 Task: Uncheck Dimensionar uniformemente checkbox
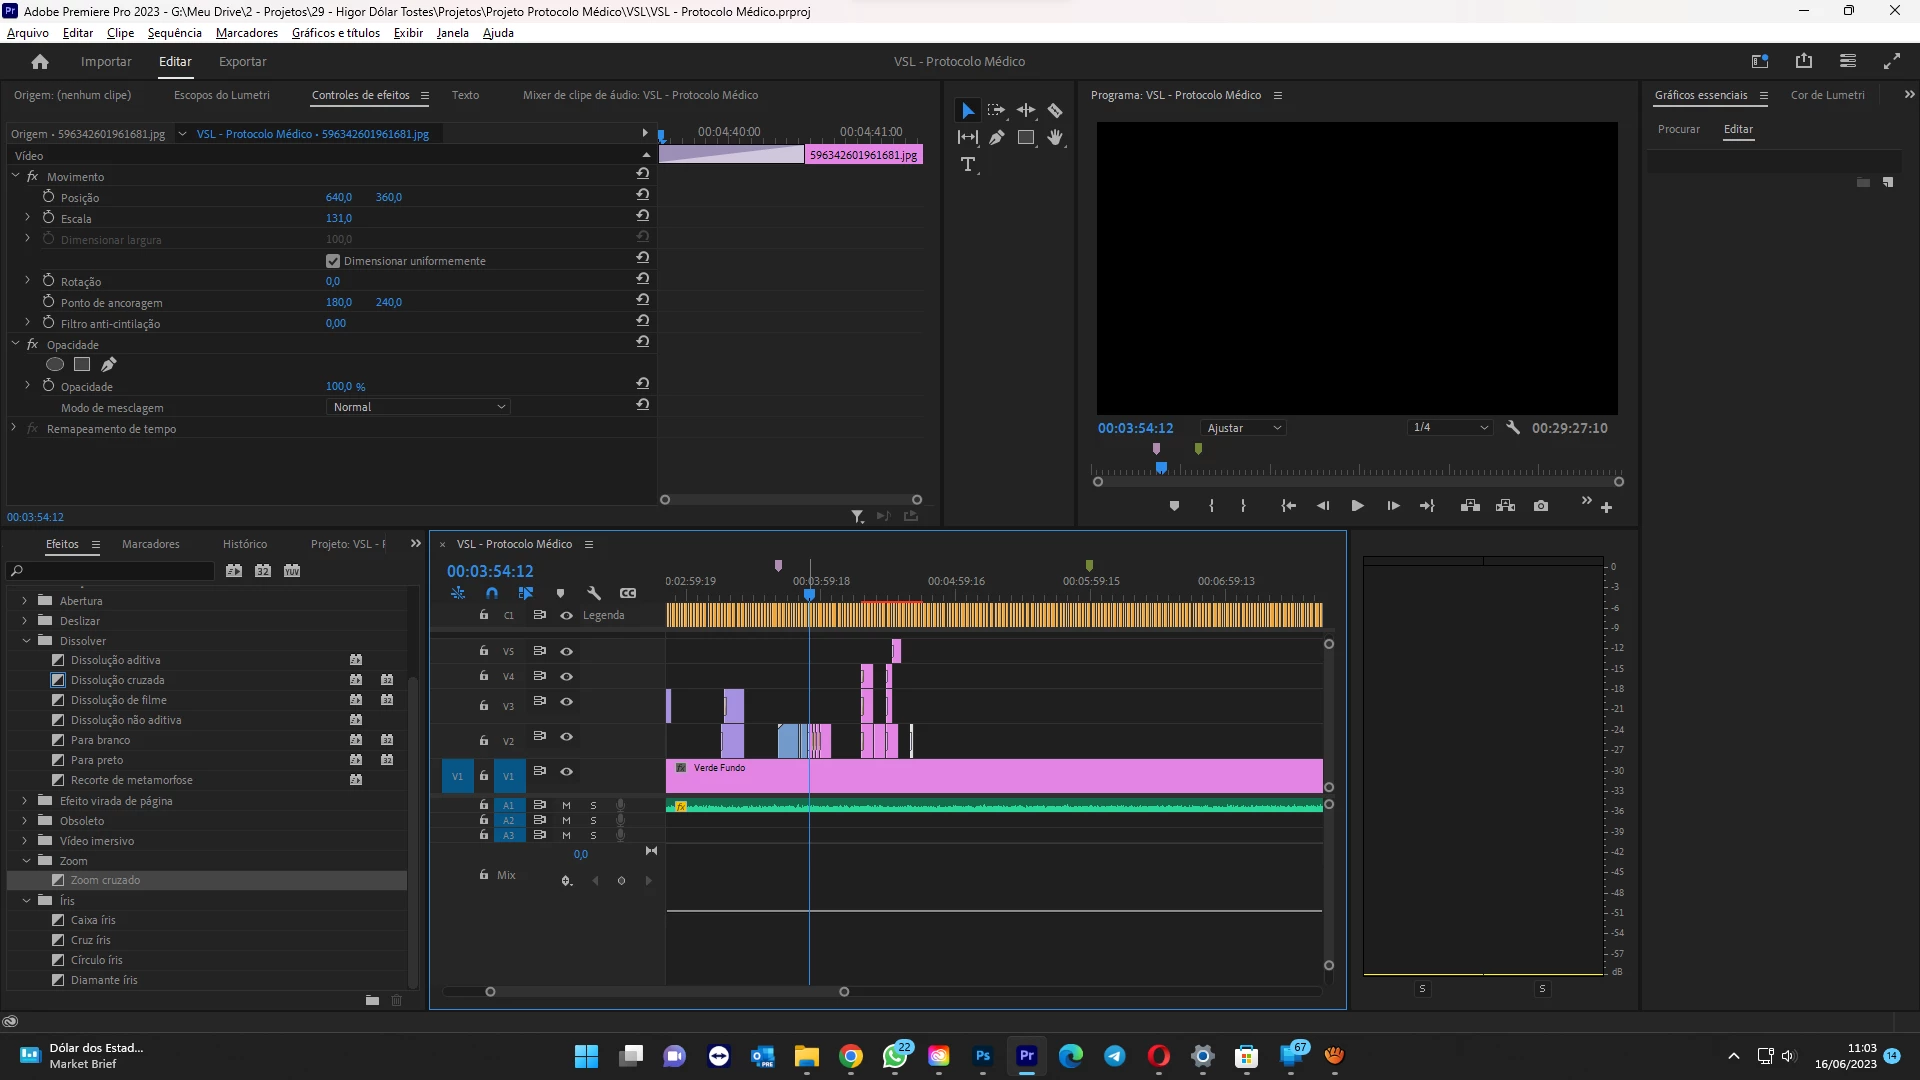(333, 261)
